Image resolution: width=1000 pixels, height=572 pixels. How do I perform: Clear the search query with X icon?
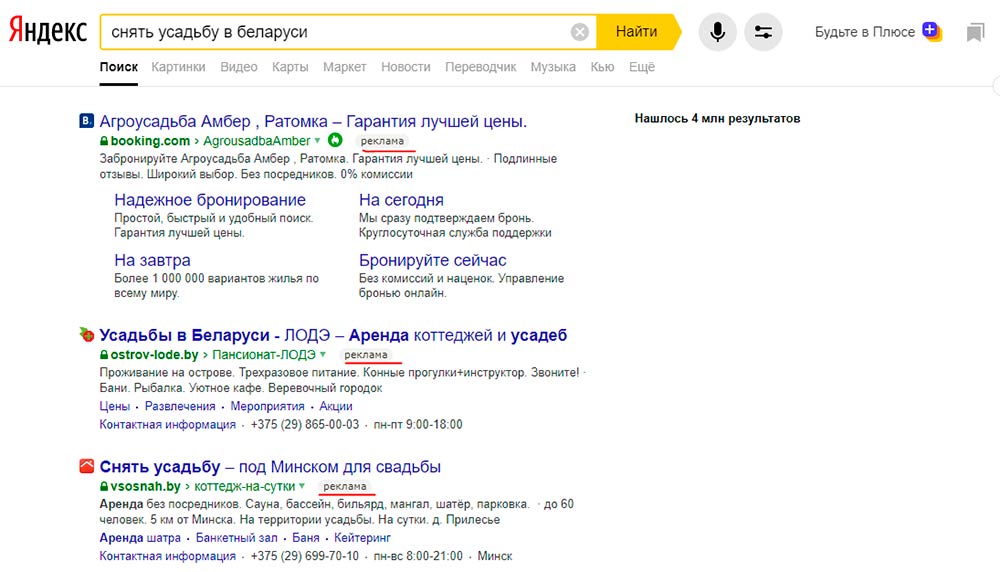tap(580, 32)
